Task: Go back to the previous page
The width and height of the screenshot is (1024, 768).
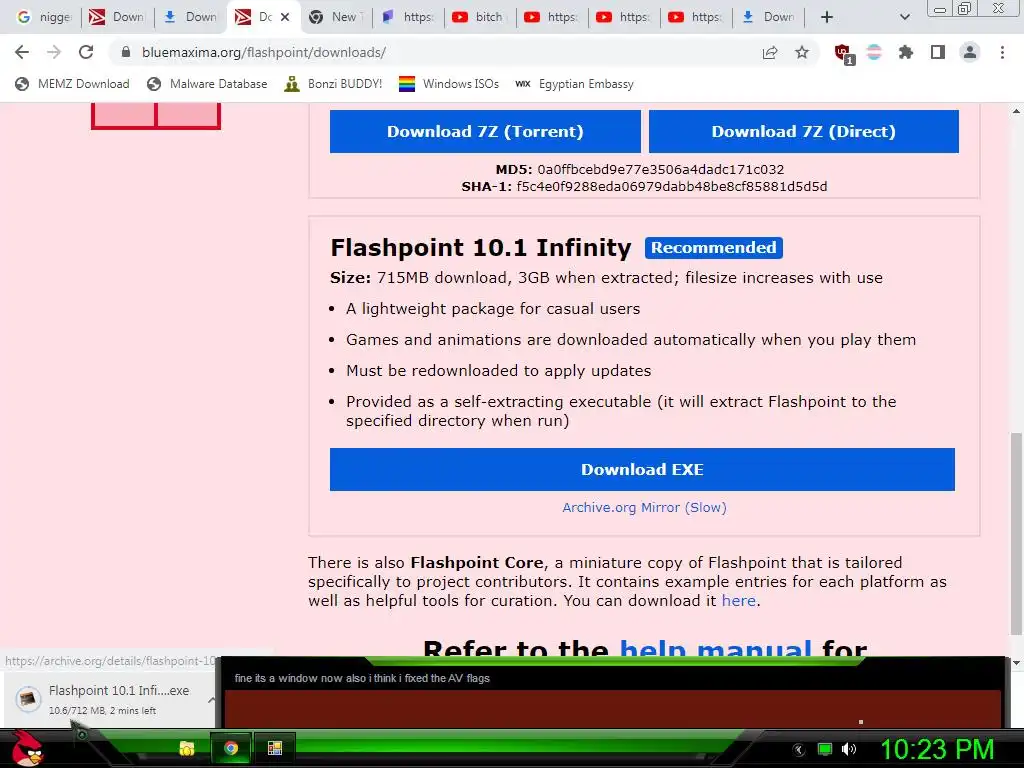Action: (22, 52)
